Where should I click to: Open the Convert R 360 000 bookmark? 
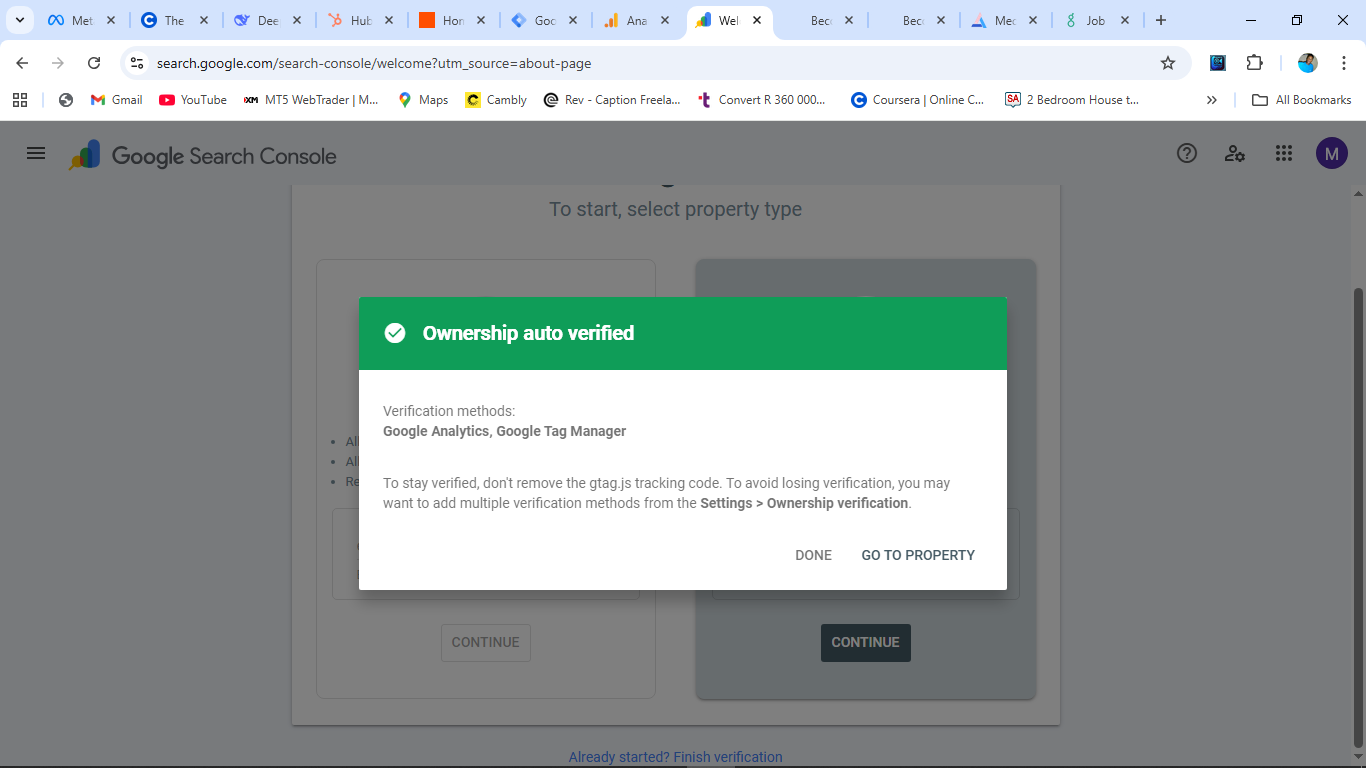click(762, 100)
